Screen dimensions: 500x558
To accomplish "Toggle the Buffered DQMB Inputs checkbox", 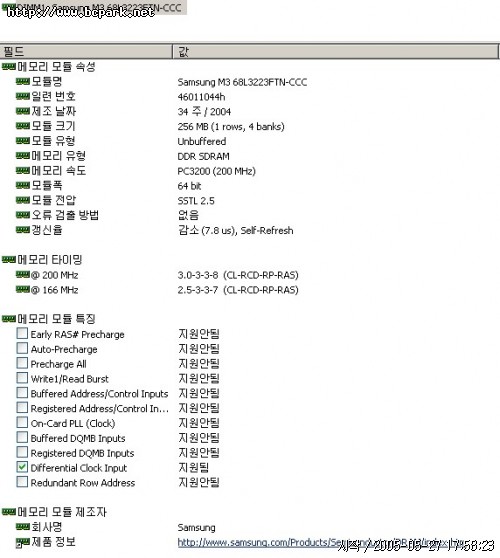I will [x=22, y=437].
